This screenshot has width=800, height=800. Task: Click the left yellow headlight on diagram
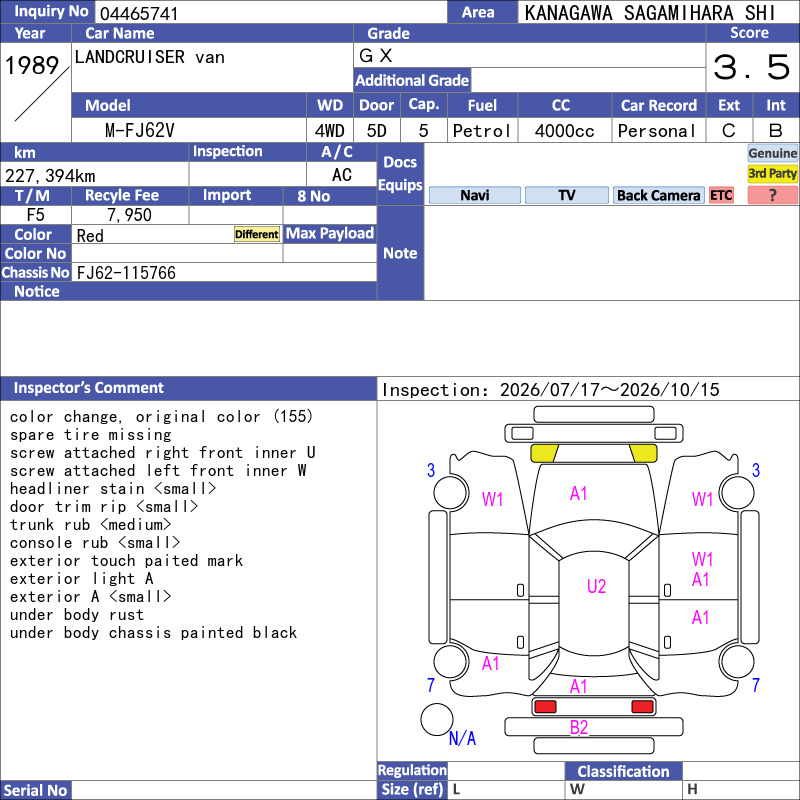coord(544,453)
